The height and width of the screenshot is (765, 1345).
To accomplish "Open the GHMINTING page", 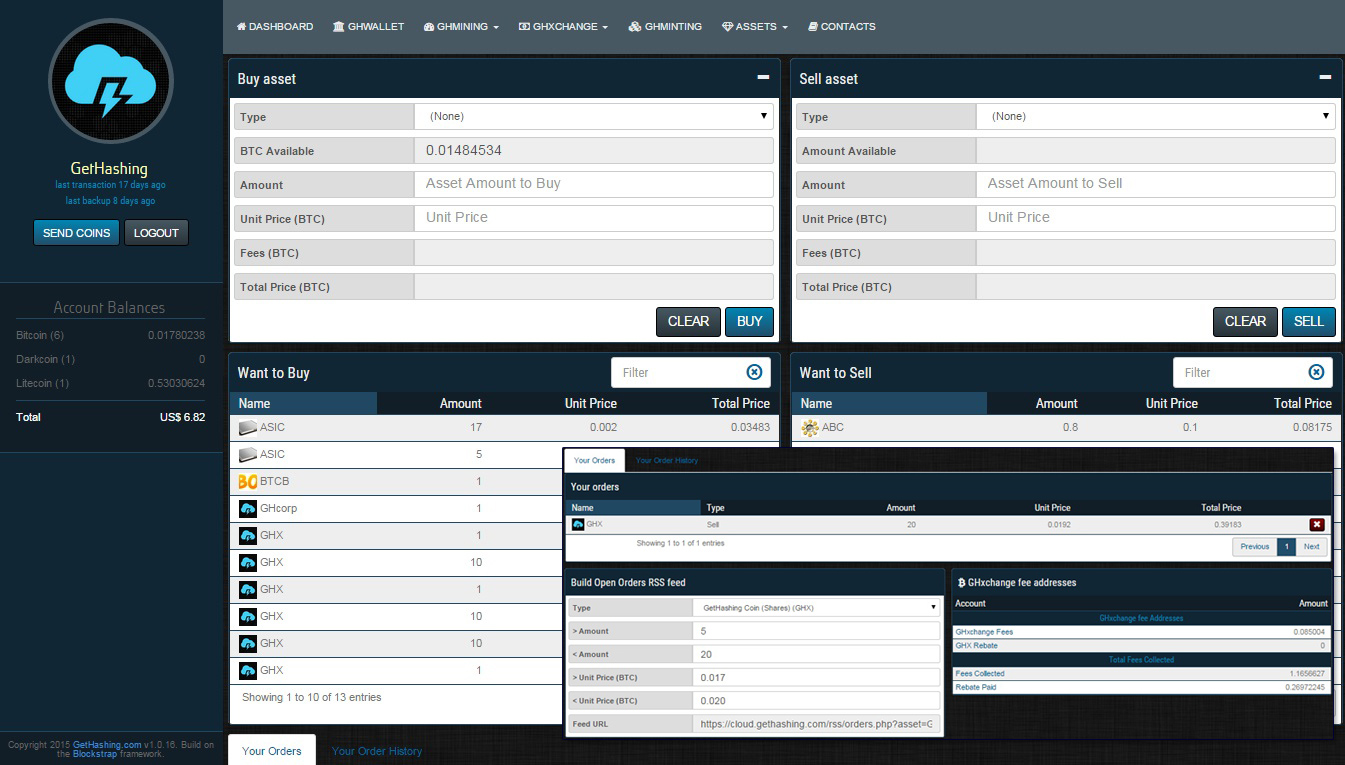I will tap(665, 27).
